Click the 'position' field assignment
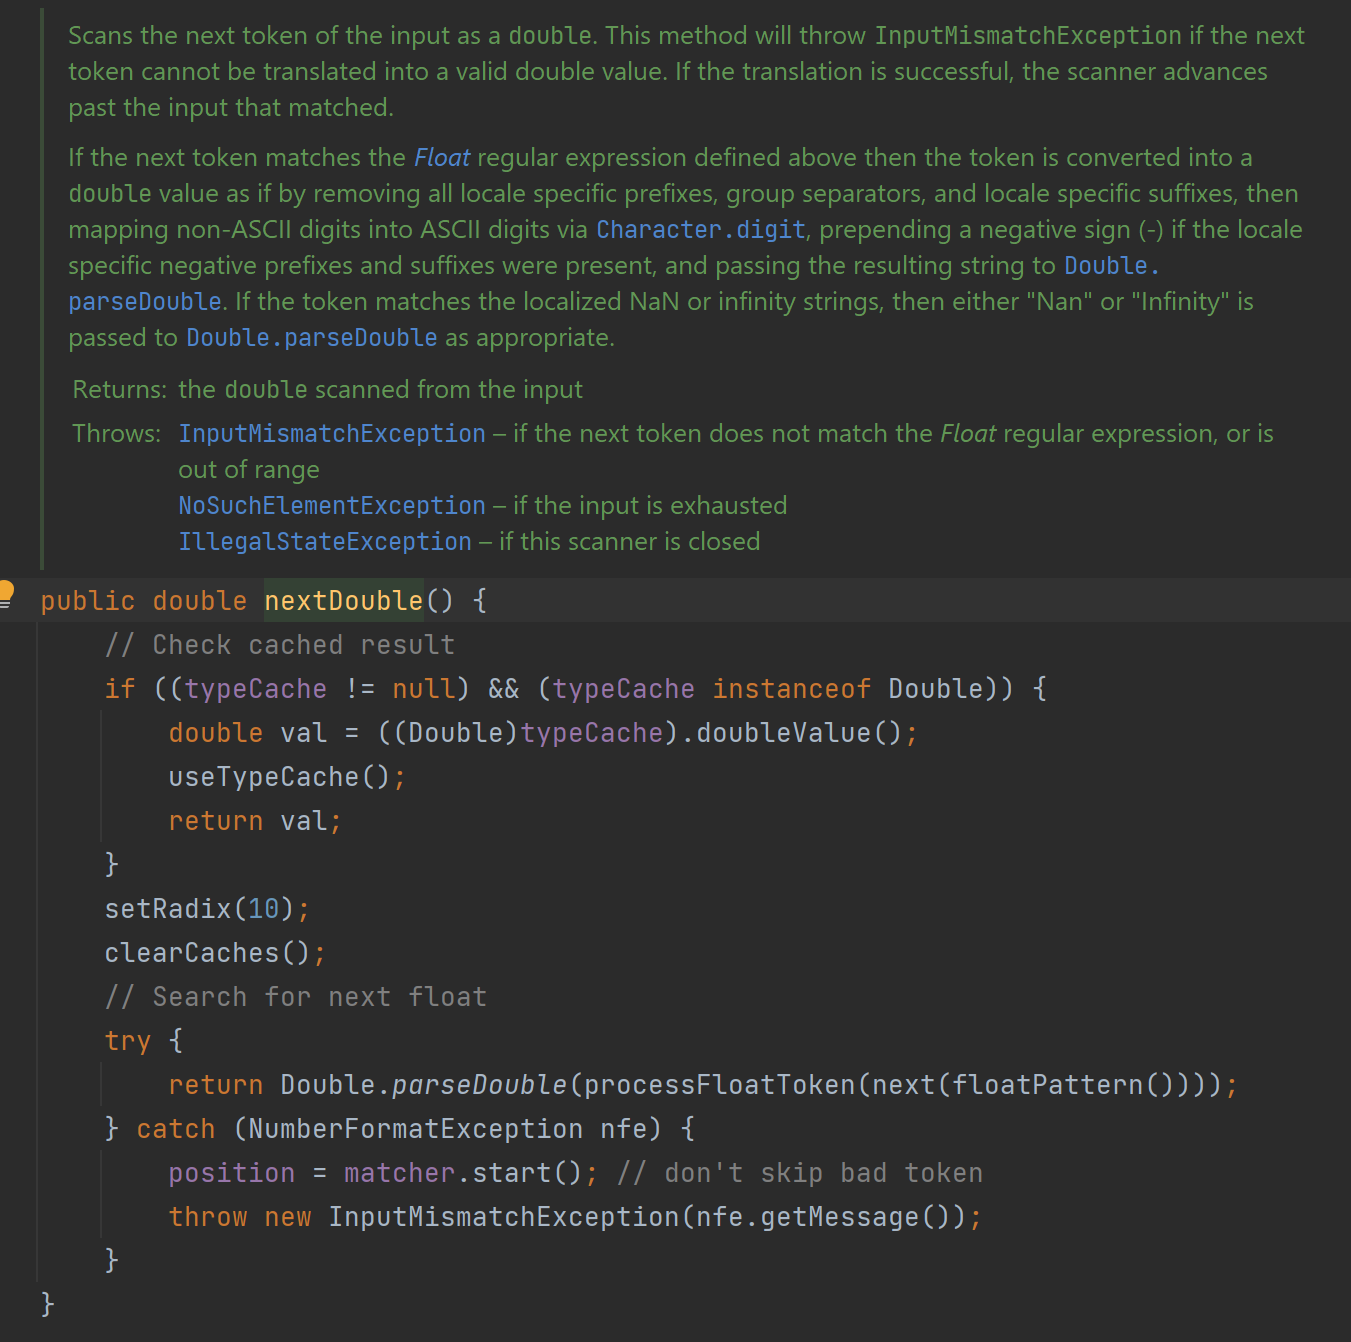This screenshot has width=1351, height=1342. (231, 1173)
